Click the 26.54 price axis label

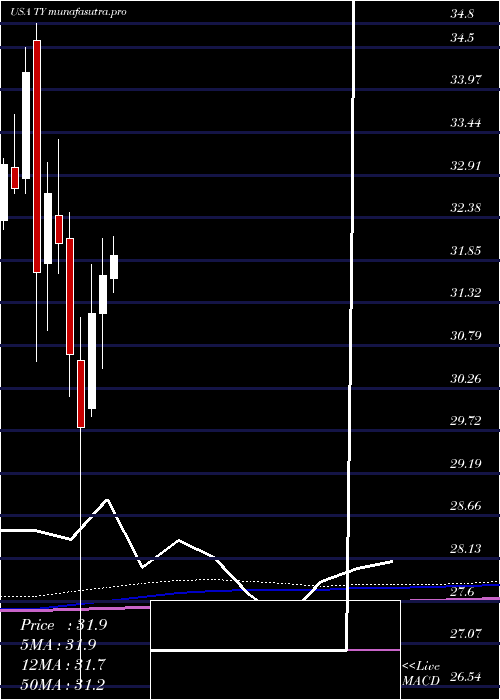[466, 677]
